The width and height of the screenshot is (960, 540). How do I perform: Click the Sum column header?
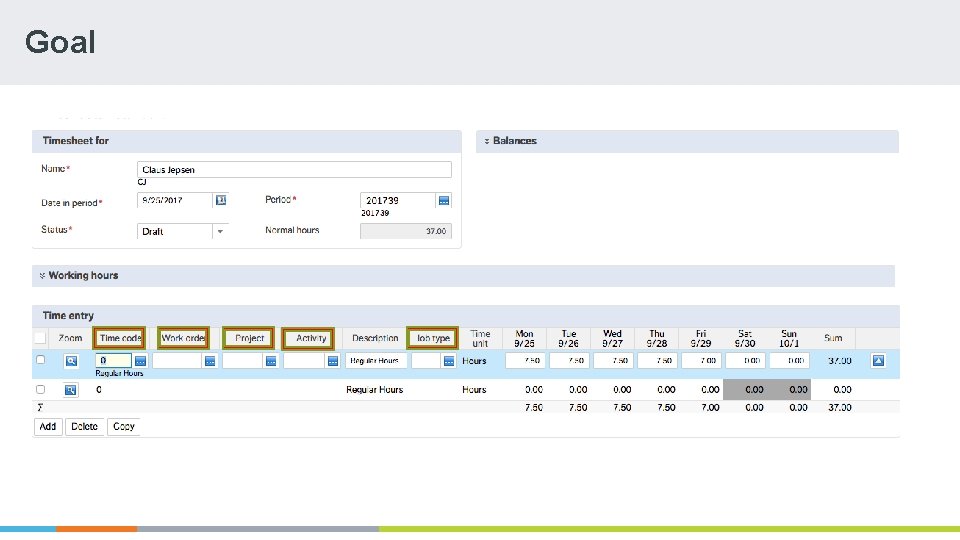(833, 338)
